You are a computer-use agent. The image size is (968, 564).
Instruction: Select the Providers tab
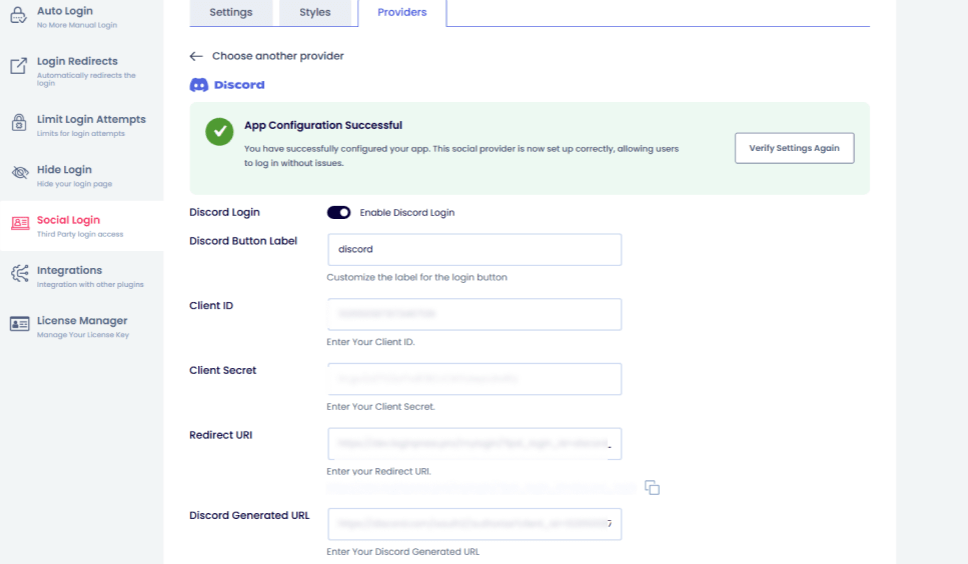402,12
